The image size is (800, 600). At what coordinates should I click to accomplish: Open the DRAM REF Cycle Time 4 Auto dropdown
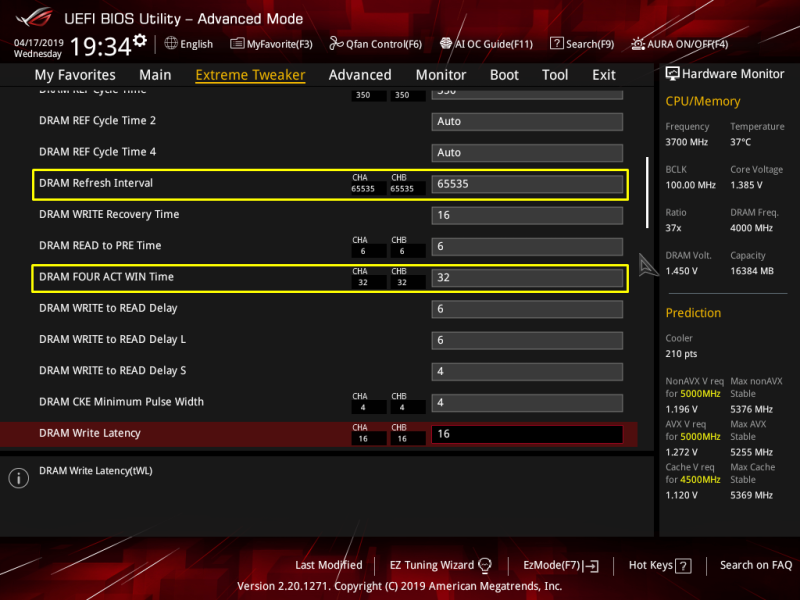tap(527, 152)
